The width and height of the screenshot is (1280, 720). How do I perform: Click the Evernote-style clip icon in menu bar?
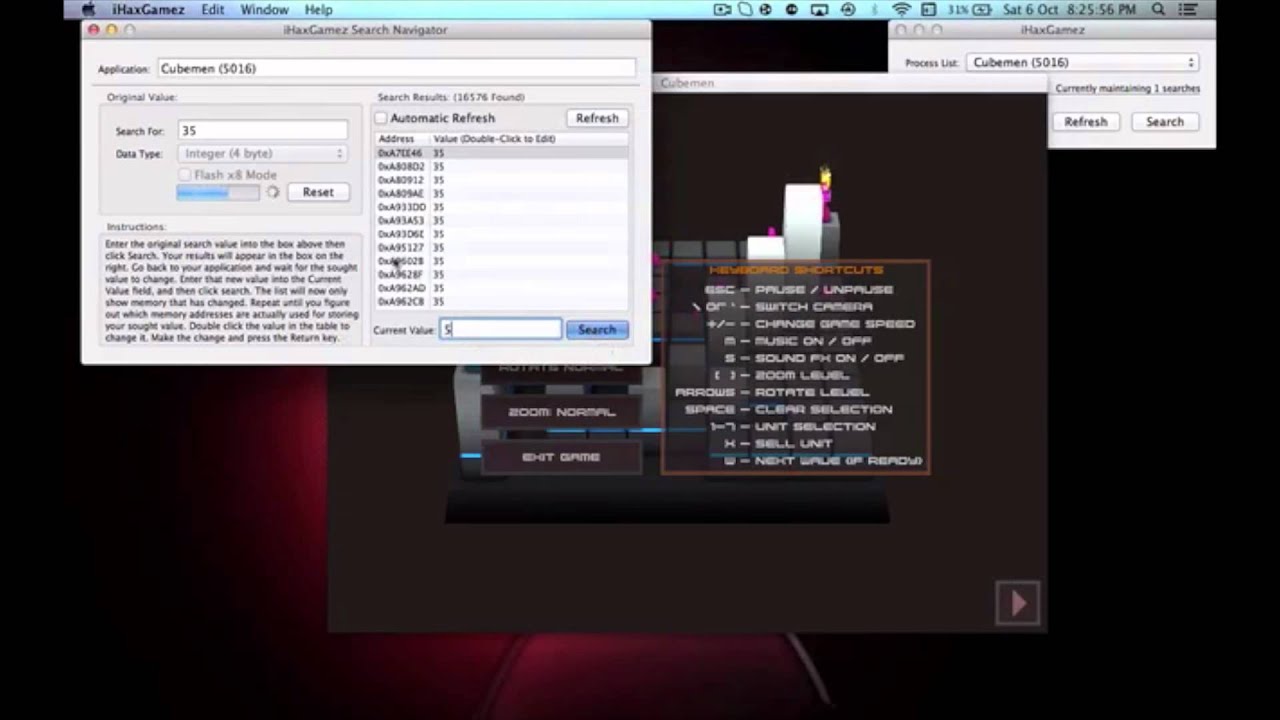tap(746, 10)
